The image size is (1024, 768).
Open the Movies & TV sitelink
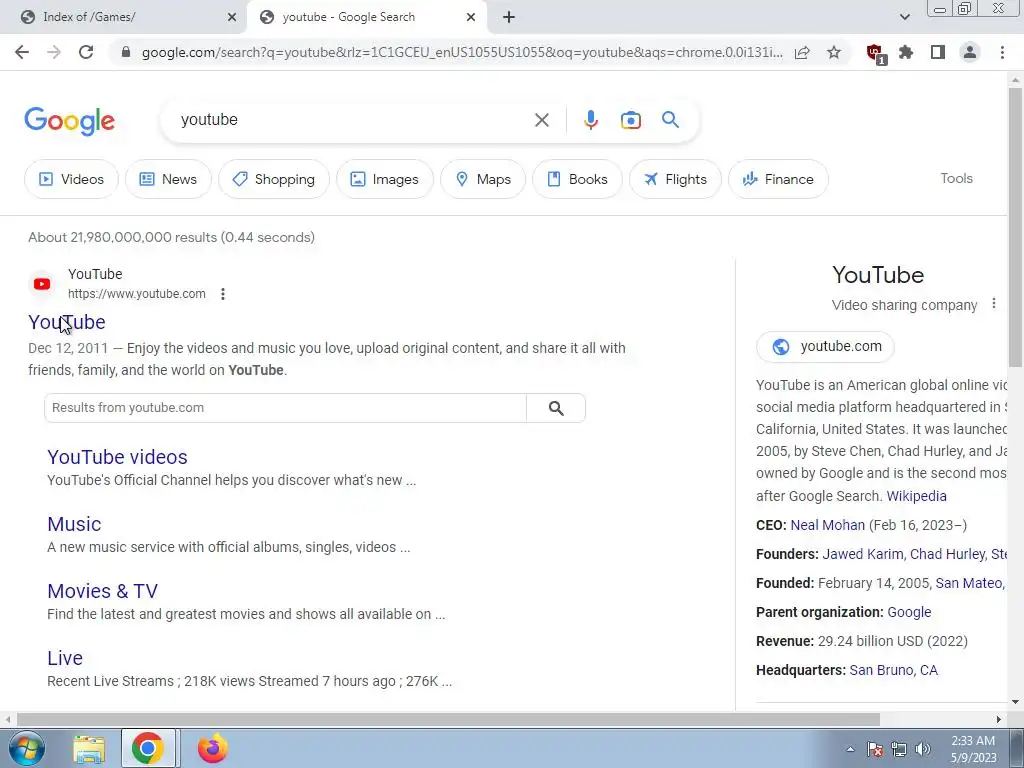[x=103, y=591]
